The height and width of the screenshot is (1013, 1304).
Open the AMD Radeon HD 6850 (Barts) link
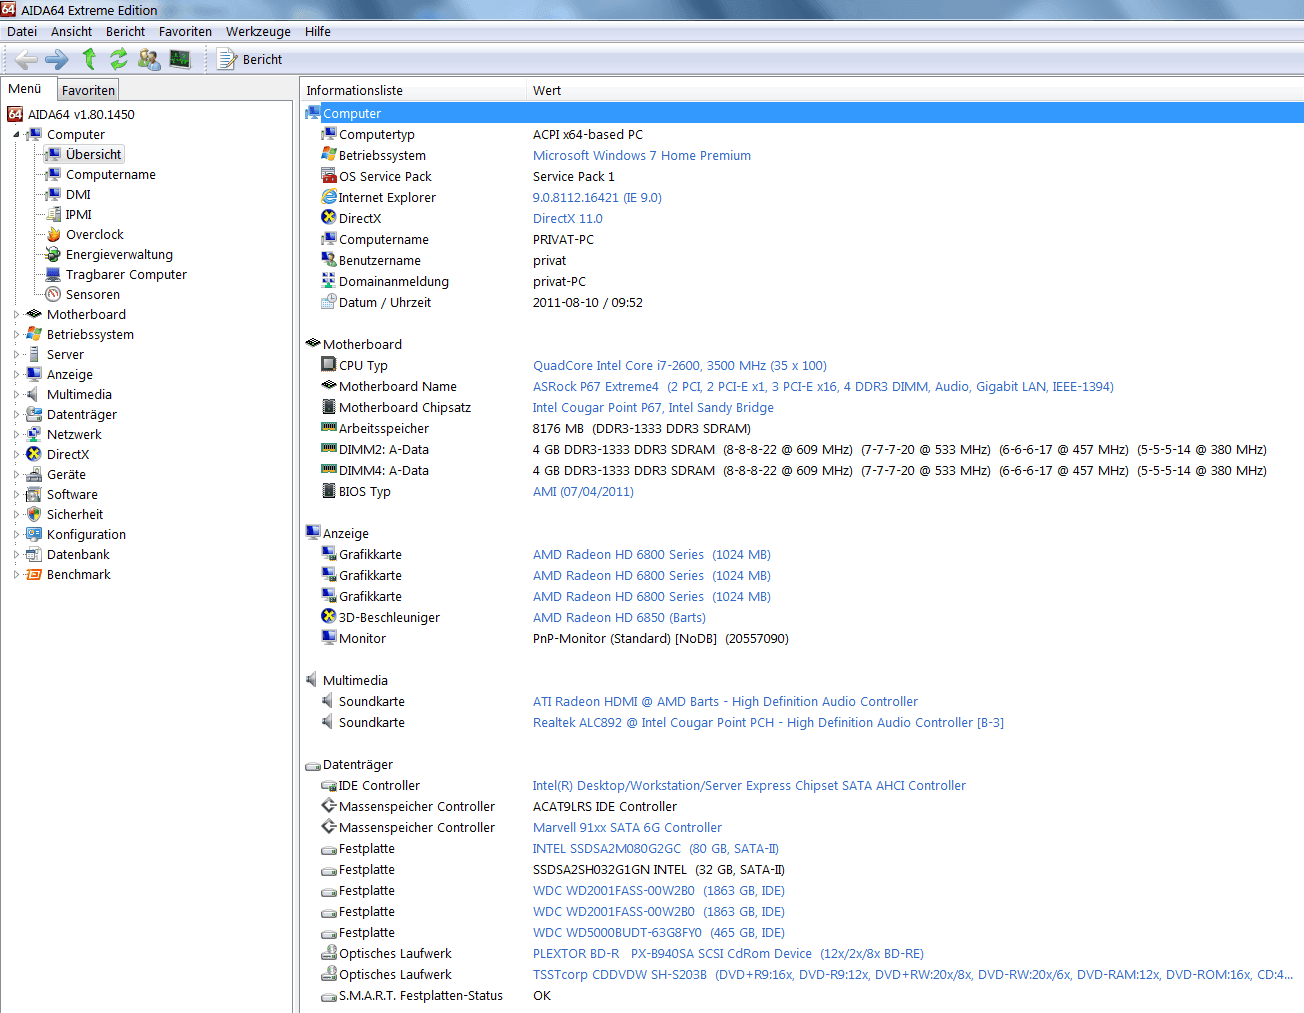click(x=619, y=618)
